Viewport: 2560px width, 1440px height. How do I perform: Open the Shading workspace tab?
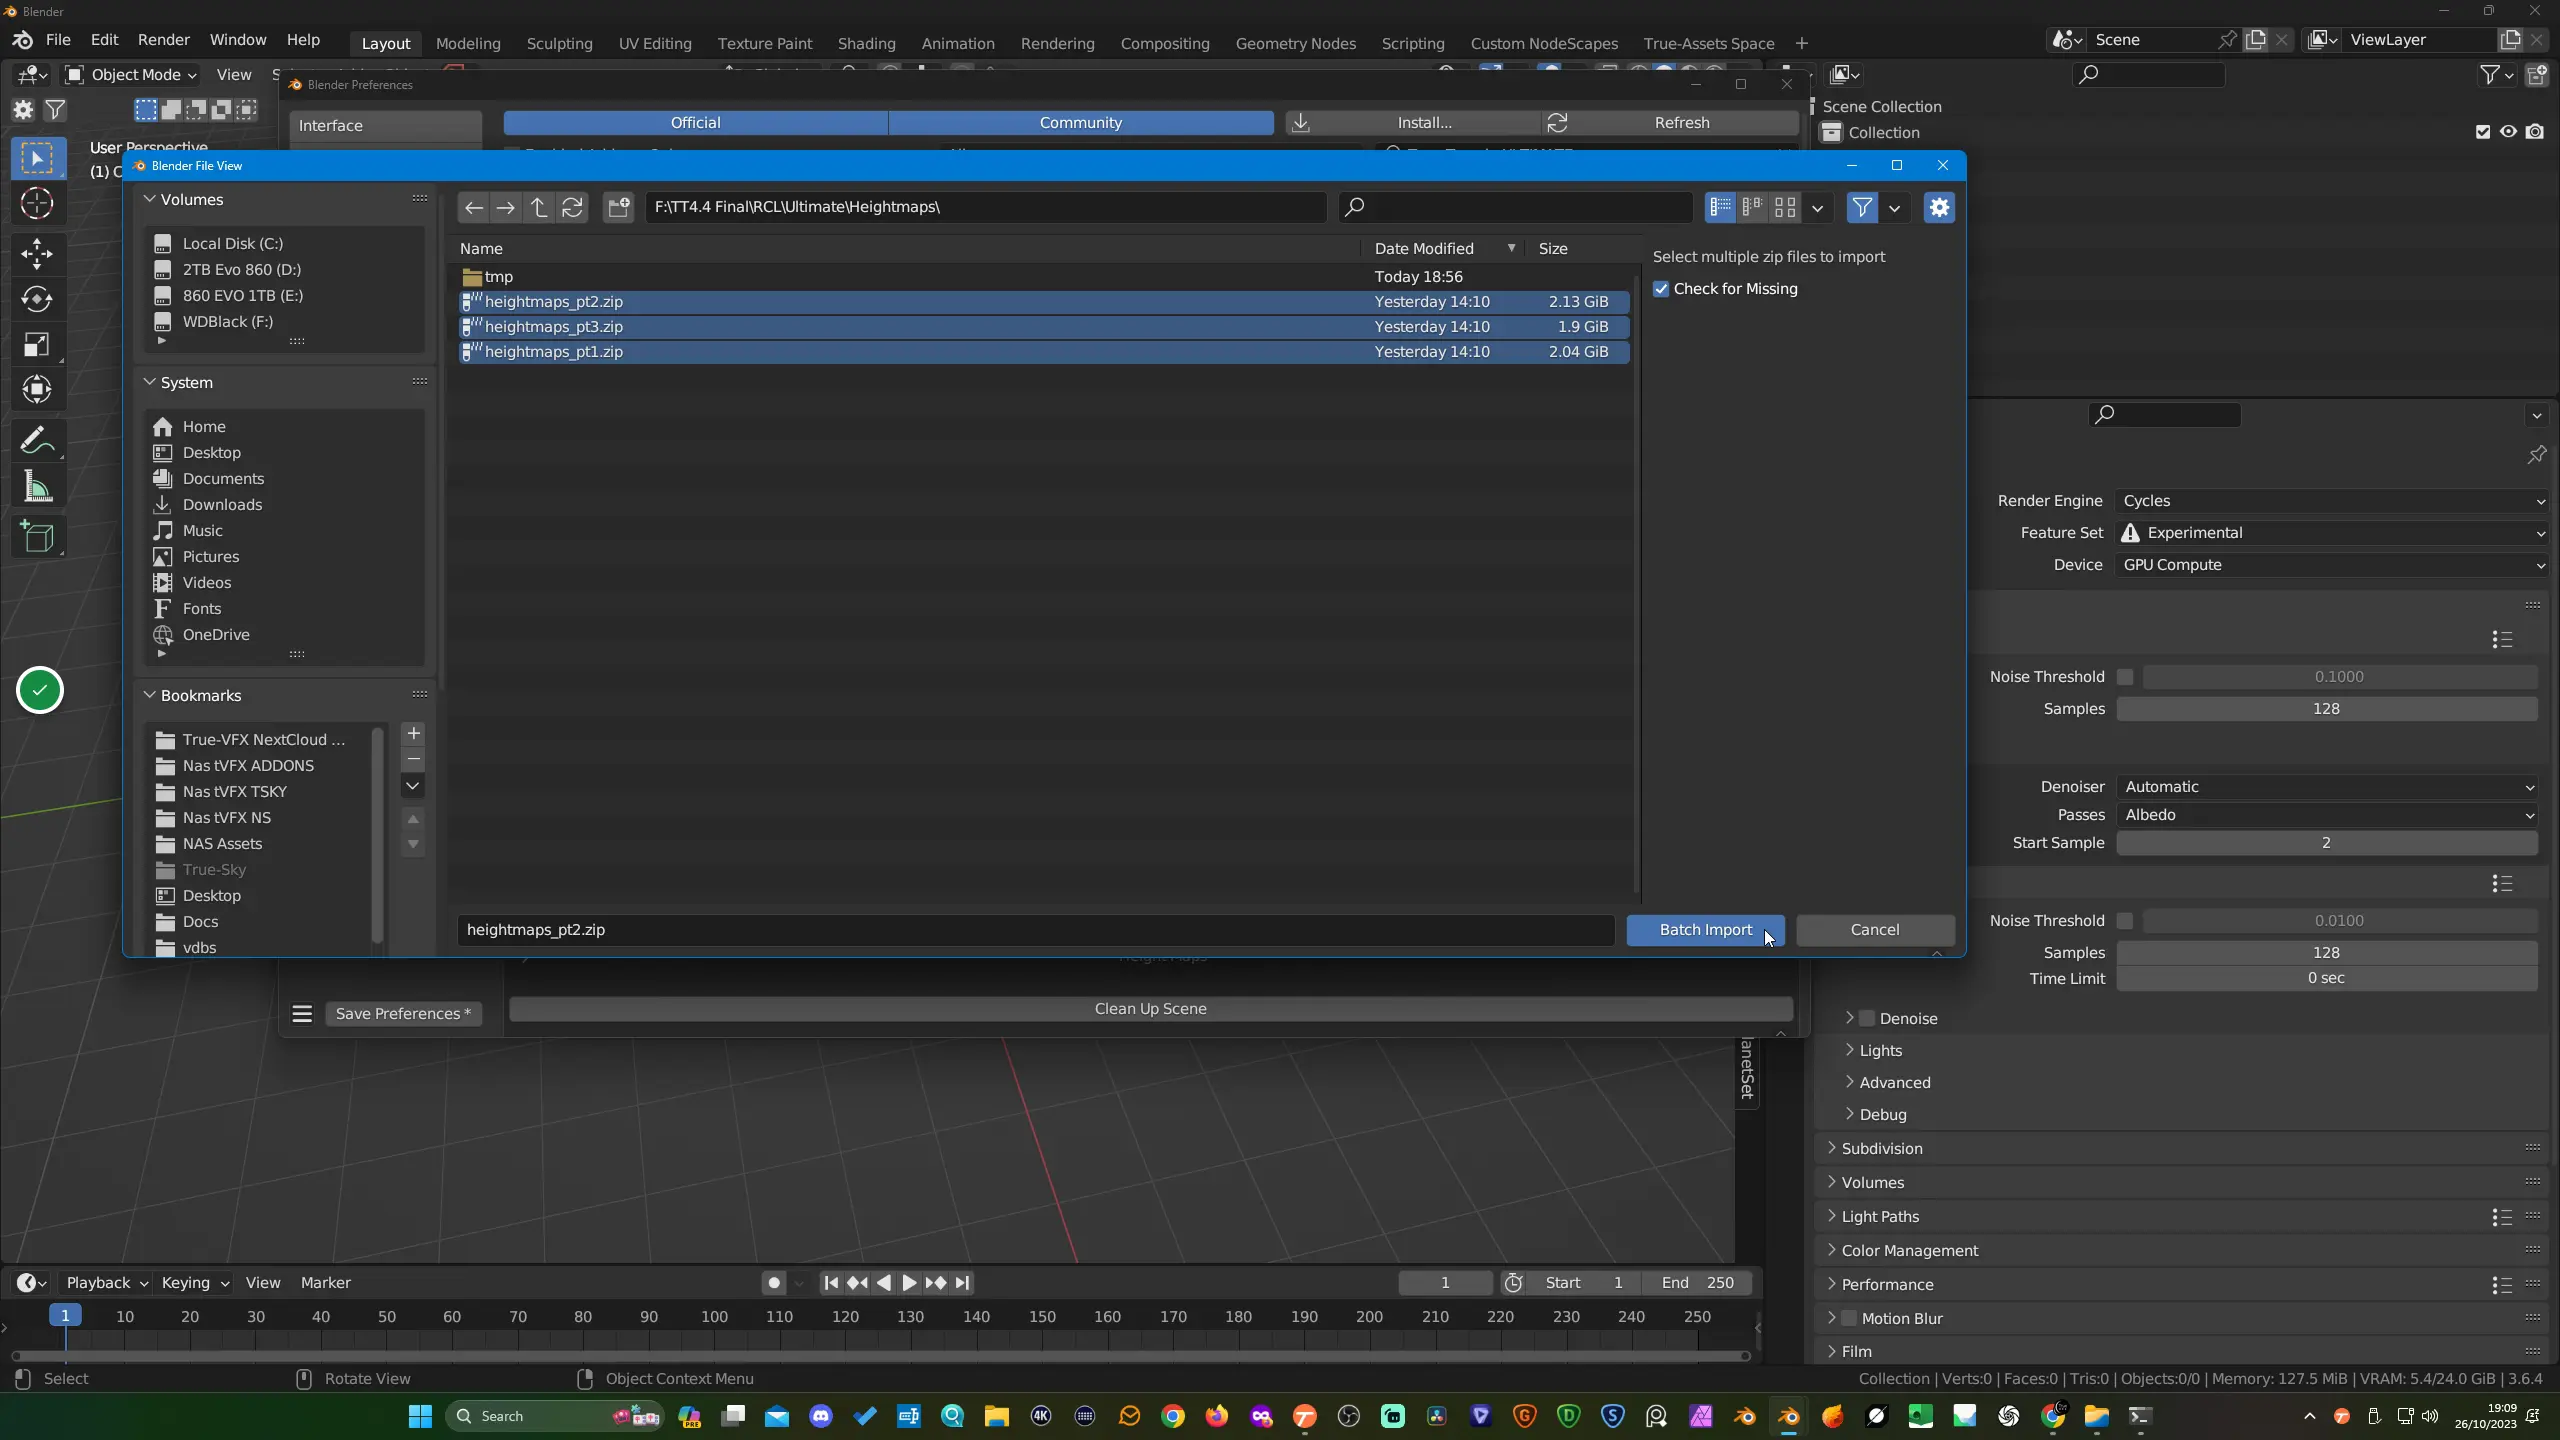coord(866,43)
